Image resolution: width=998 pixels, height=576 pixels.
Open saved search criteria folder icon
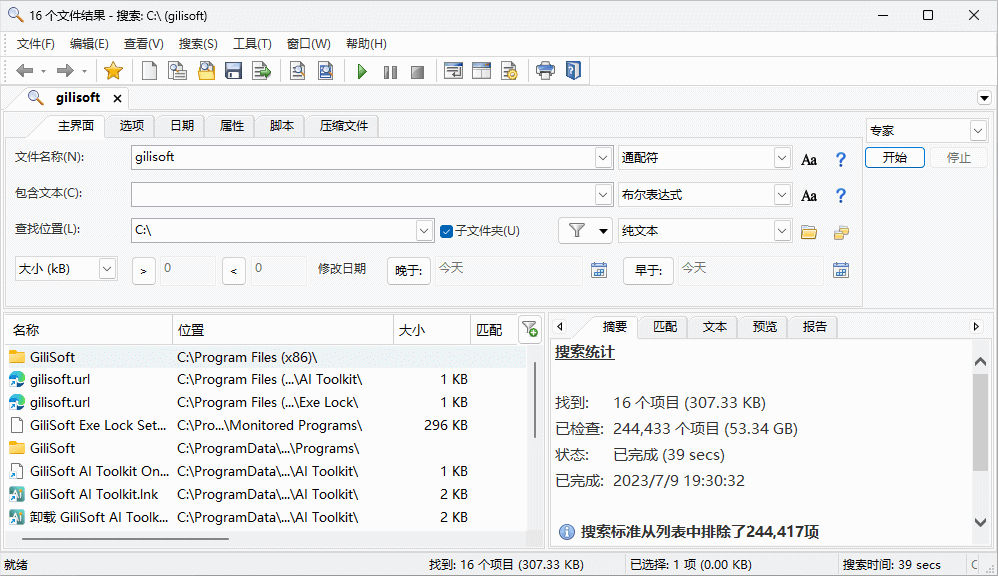coord(206,71)
